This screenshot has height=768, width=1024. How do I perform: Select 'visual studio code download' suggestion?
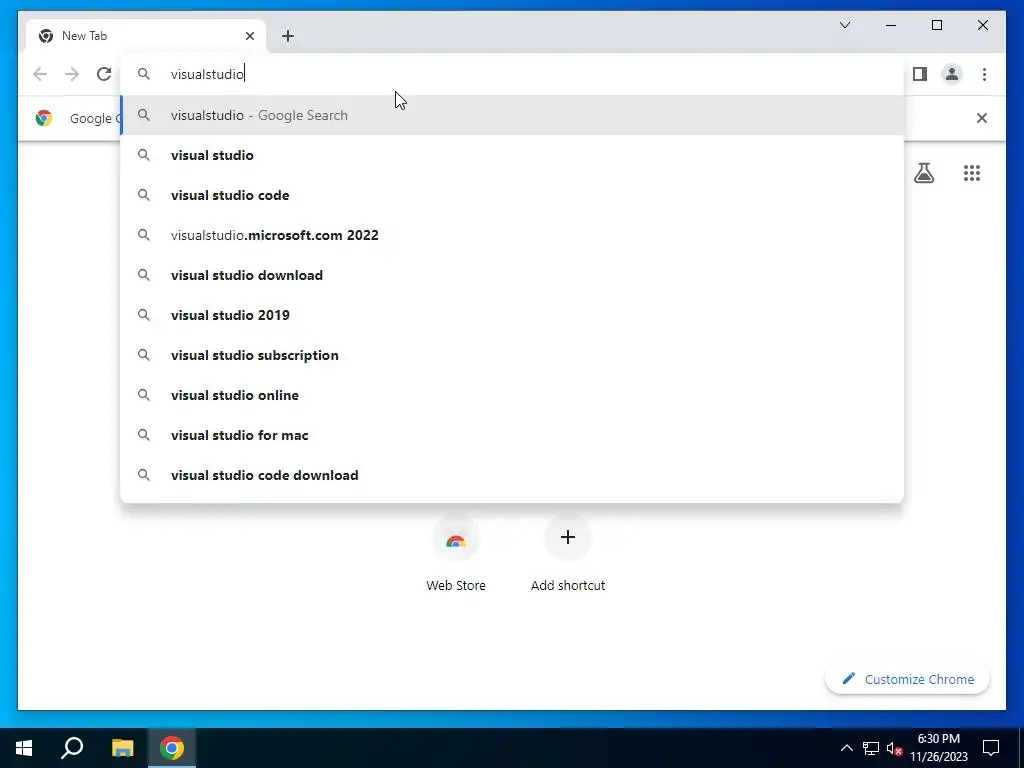[513, 475]
